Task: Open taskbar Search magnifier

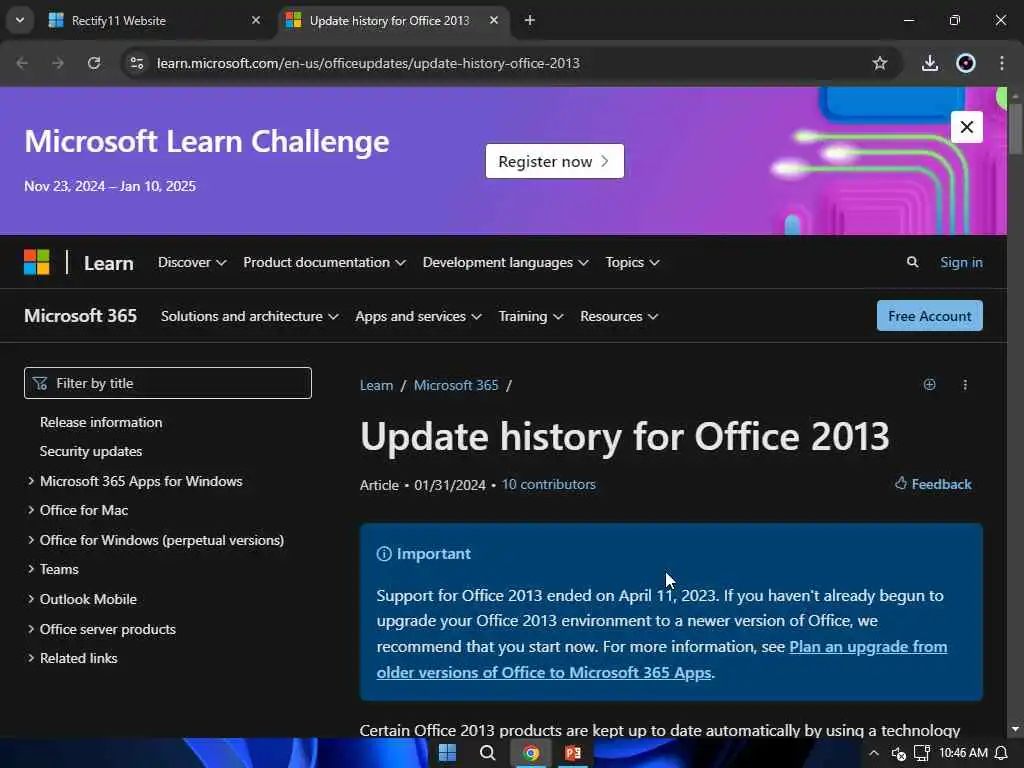Action: [487, 753]
